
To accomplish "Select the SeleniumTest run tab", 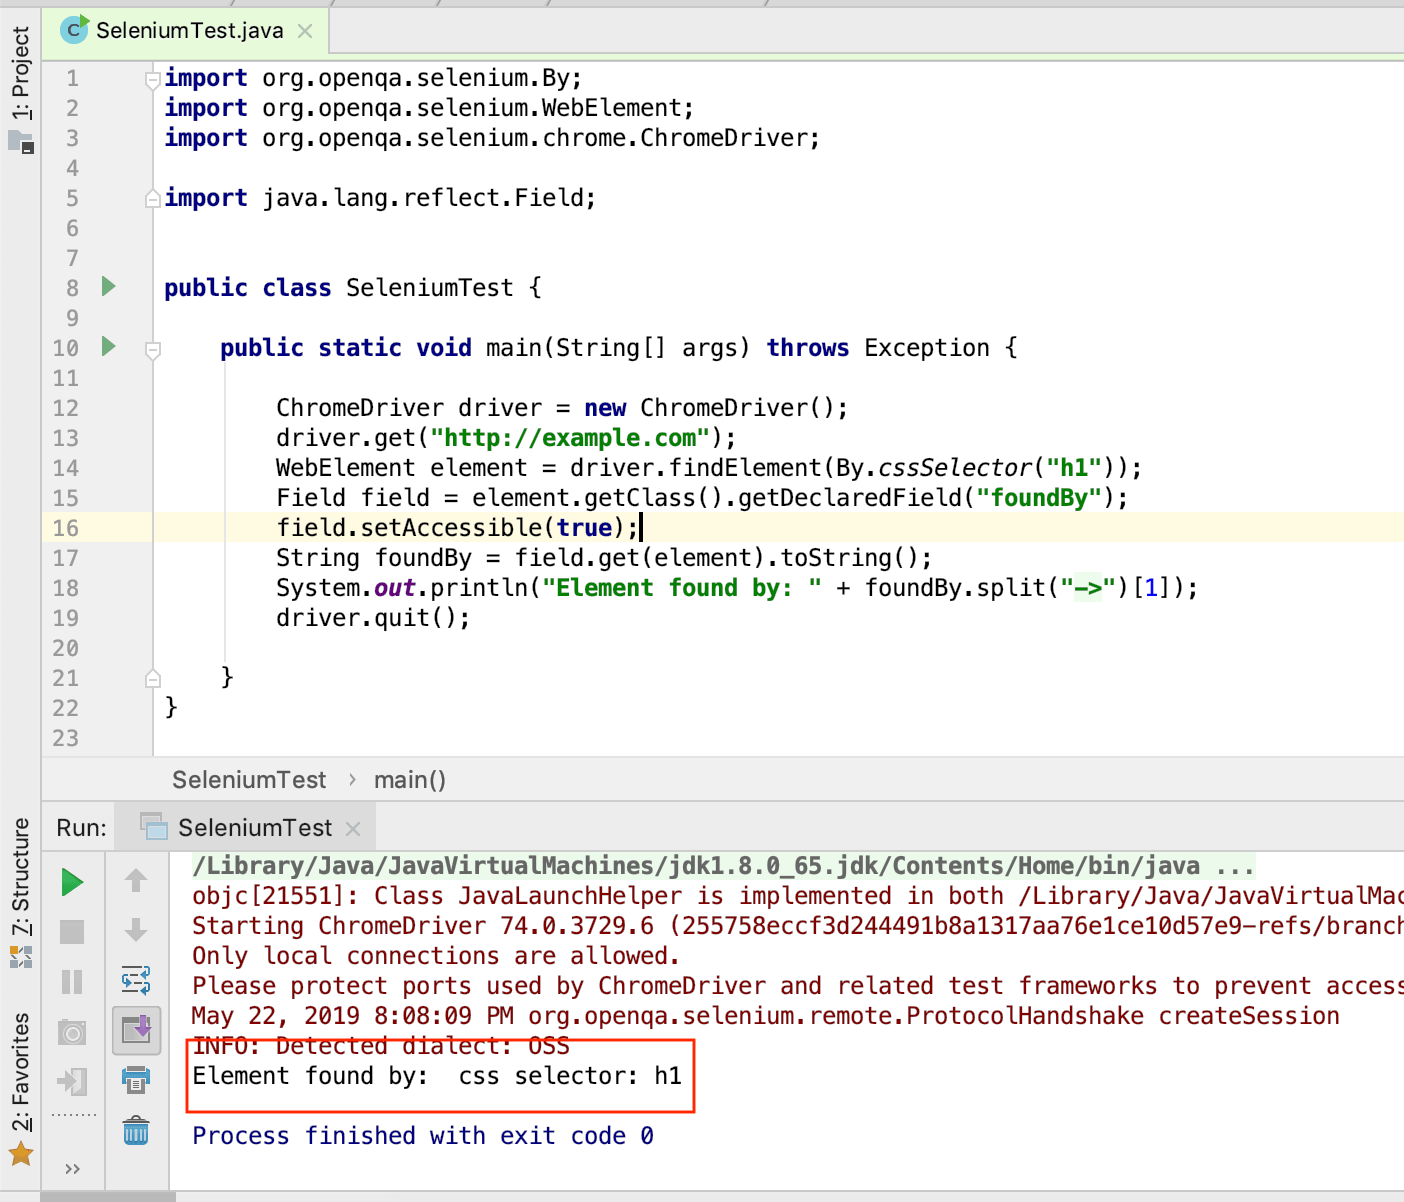I will [255, 827].
